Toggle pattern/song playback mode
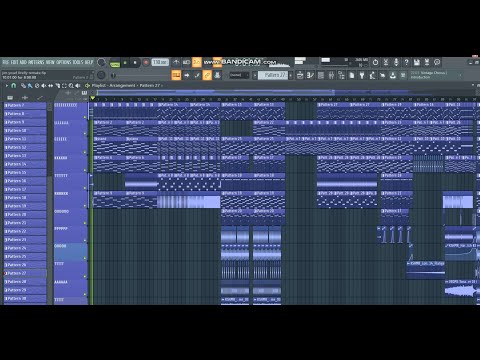 click(115, 63)
